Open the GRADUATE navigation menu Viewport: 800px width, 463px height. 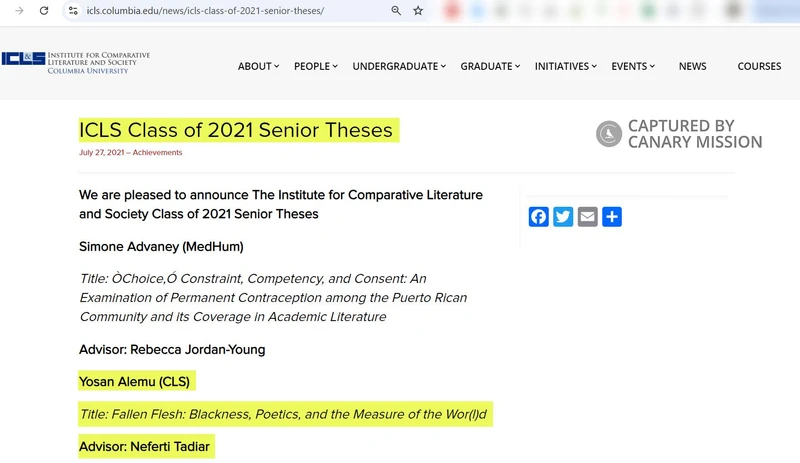(x=490, y=66)
